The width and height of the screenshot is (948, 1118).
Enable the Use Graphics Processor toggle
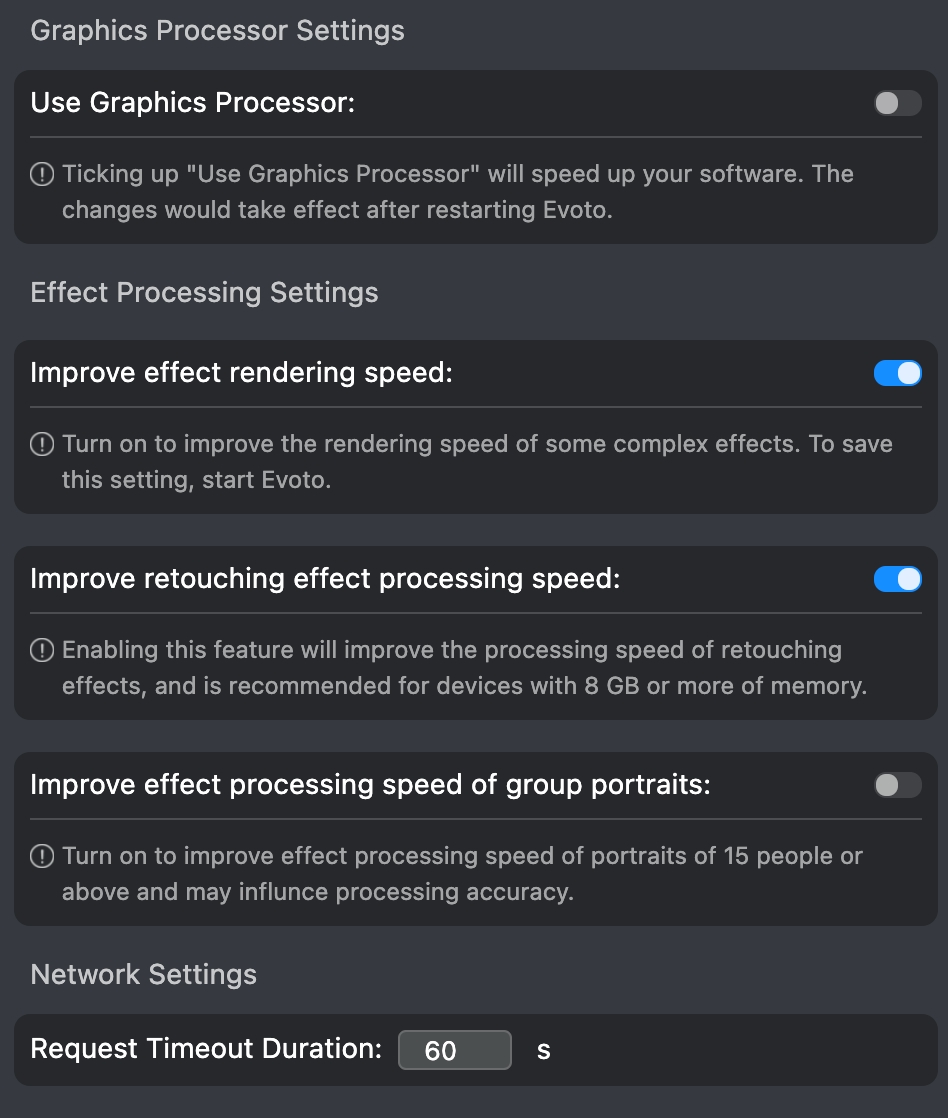(x=897, y=103)
